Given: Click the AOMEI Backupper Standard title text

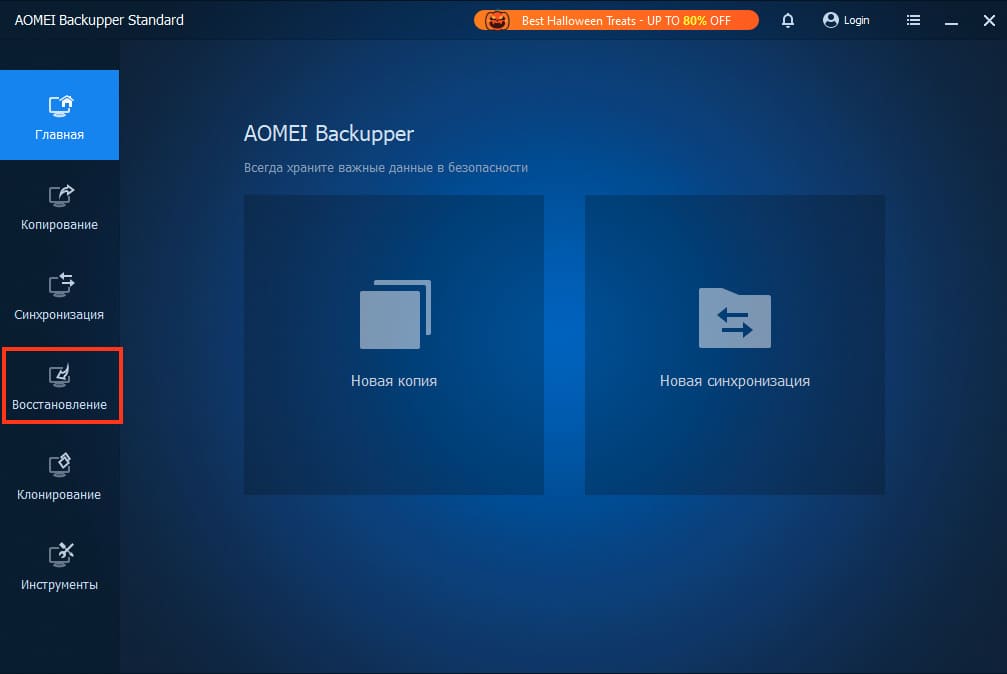Looking at the screenshot, I should click(99, 21).
